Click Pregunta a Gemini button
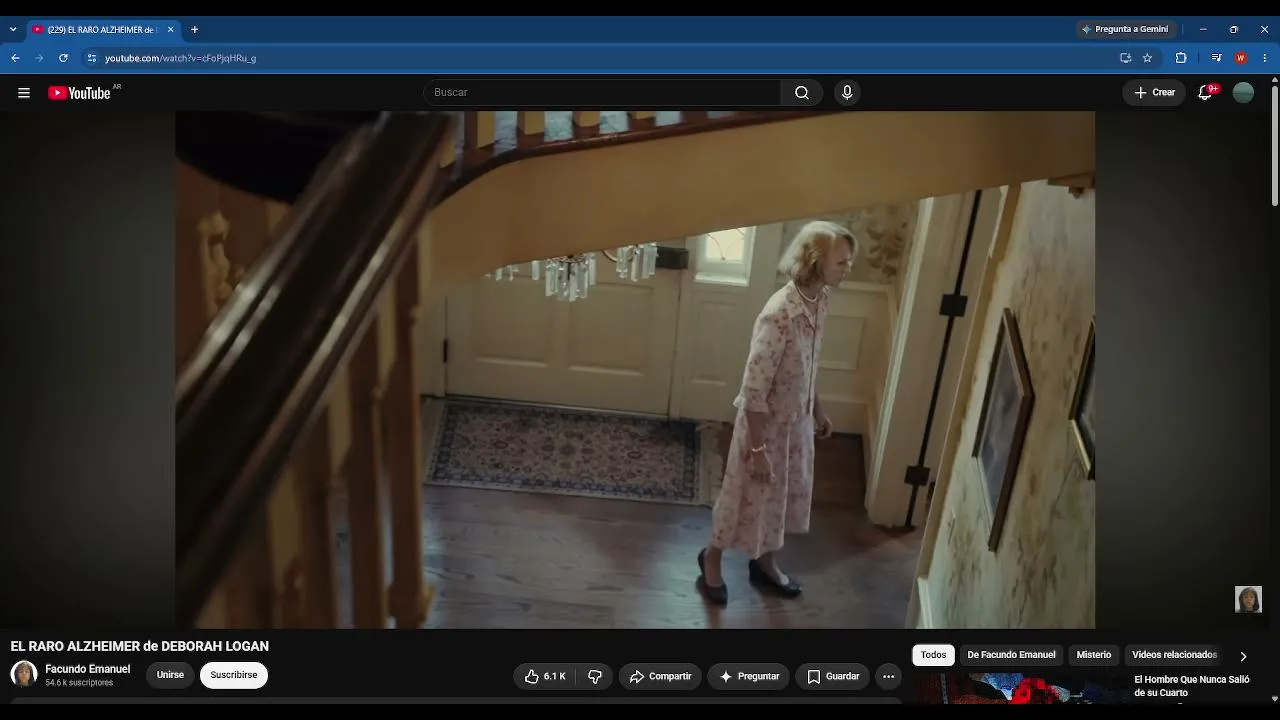1280x720 pixels. coord(1125,30)
